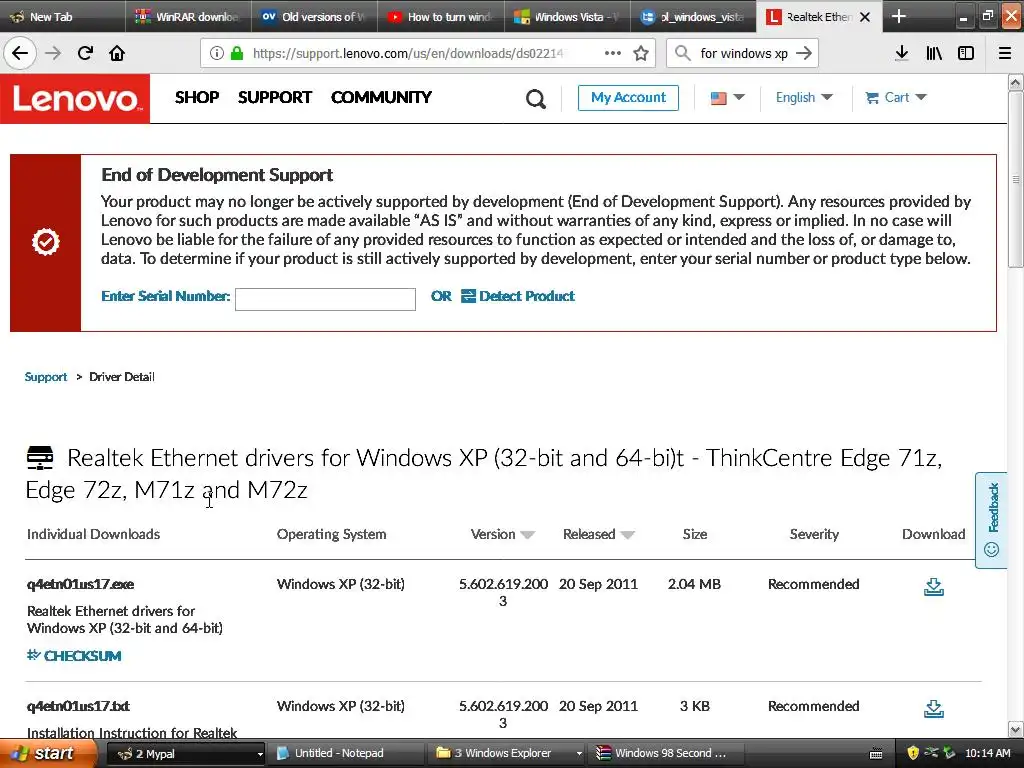This screenshot has width=1024, height=768.
Task: View the CHECKSUM for q4etn01us17.exe
Action: pos(74,655)
